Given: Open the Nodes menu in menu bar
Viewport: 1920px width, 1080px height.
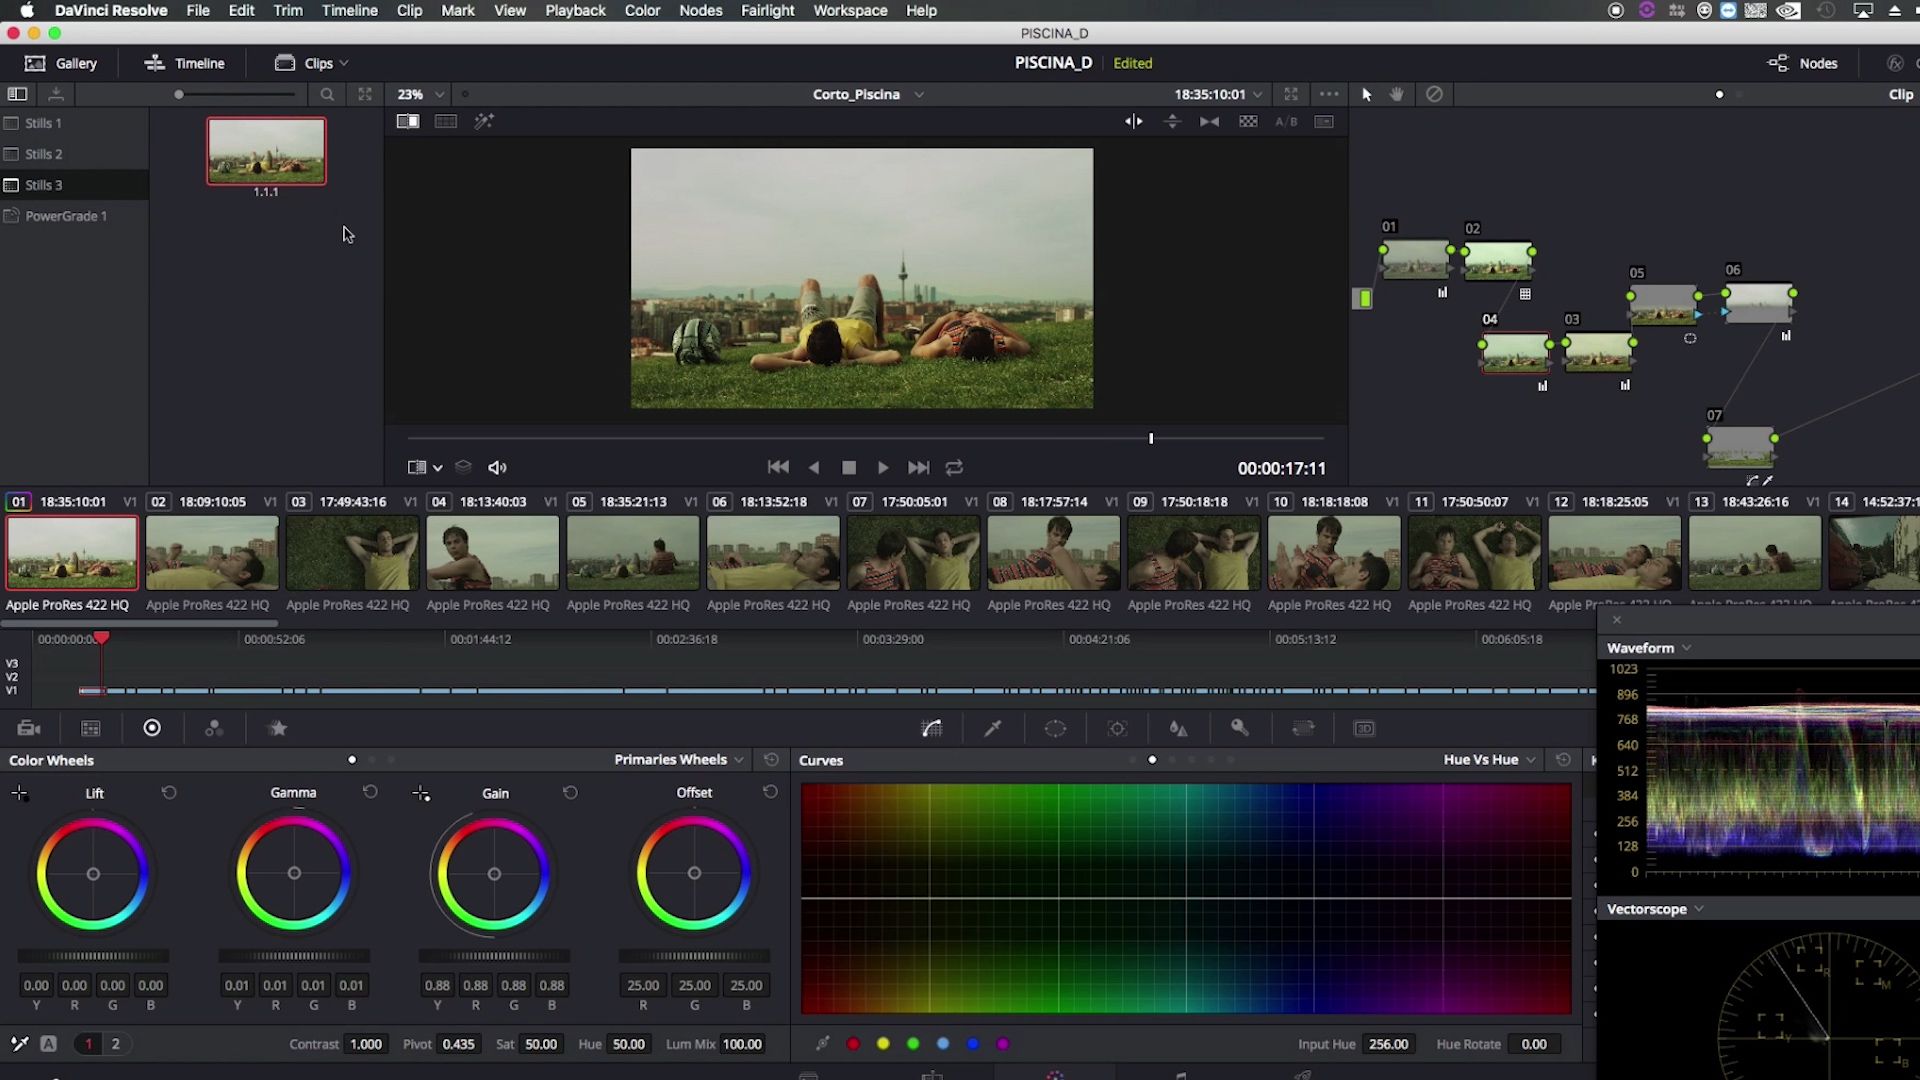Looking at the screenshot, I should click(700, 10).
